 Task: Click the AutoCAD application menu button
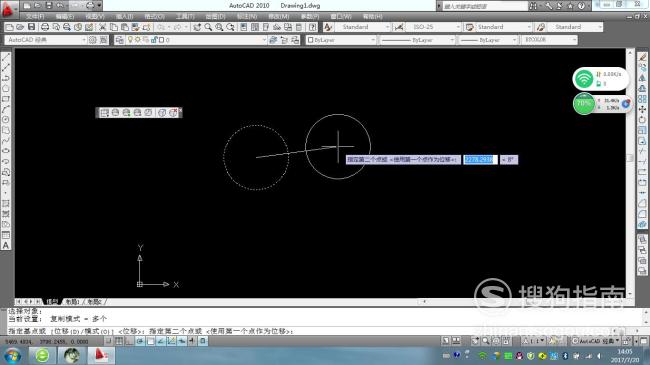pyautogui.click(x=8, y=8)
